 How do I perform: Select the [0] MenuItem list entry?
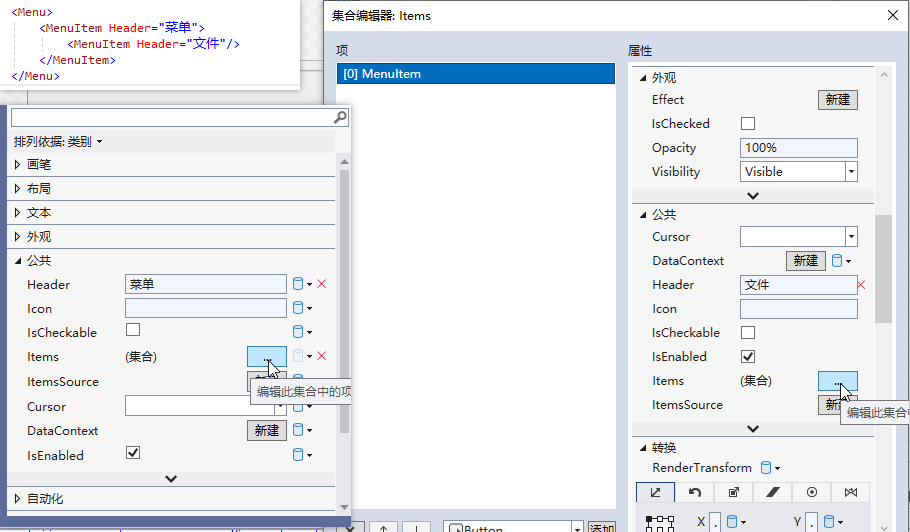coord(476,74)
